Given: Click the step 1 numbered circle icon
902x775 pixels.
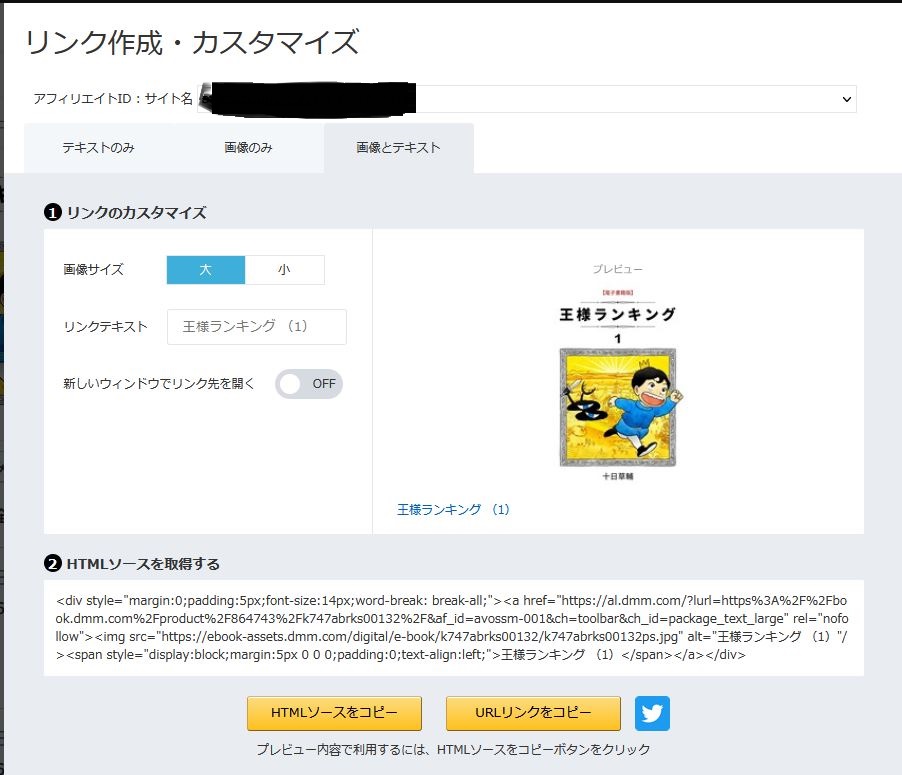Looking at the screenshot, I should coord(52,212).
